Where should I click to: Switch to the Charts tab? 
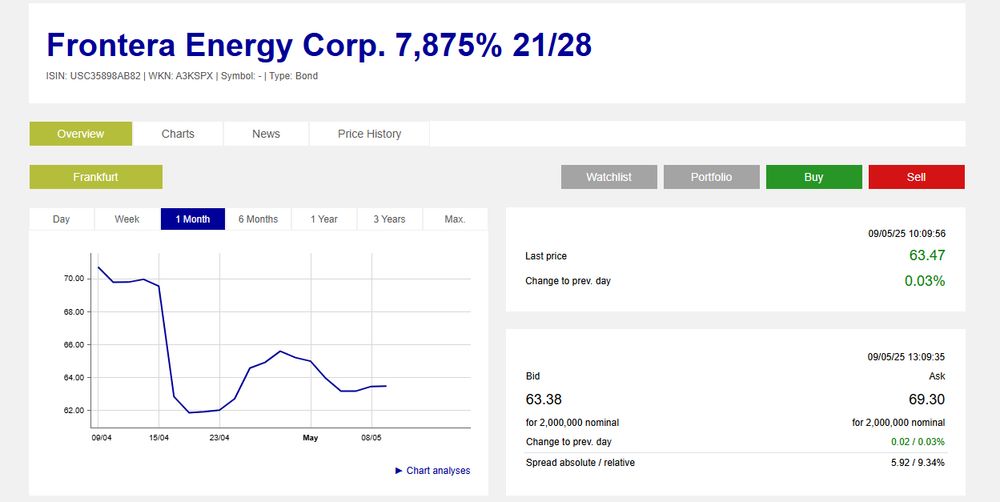[178, 134]
